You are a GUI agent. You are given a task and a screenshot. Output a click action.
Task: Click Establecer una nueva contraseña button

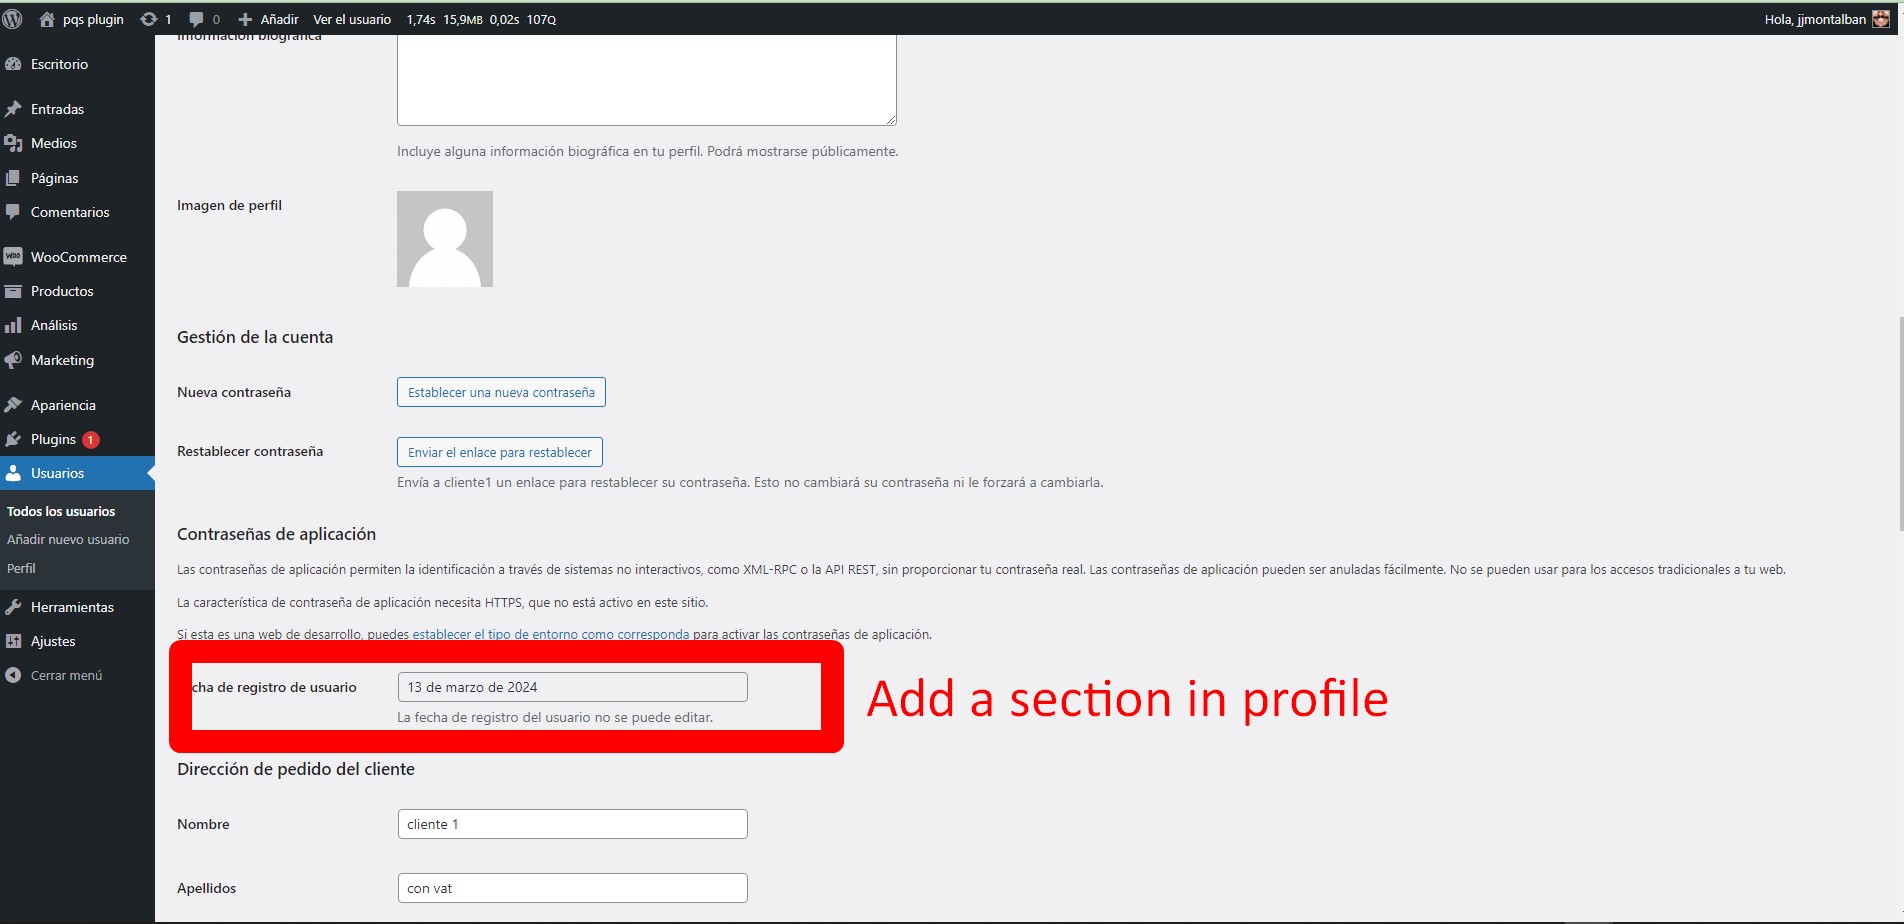[501, 392]
